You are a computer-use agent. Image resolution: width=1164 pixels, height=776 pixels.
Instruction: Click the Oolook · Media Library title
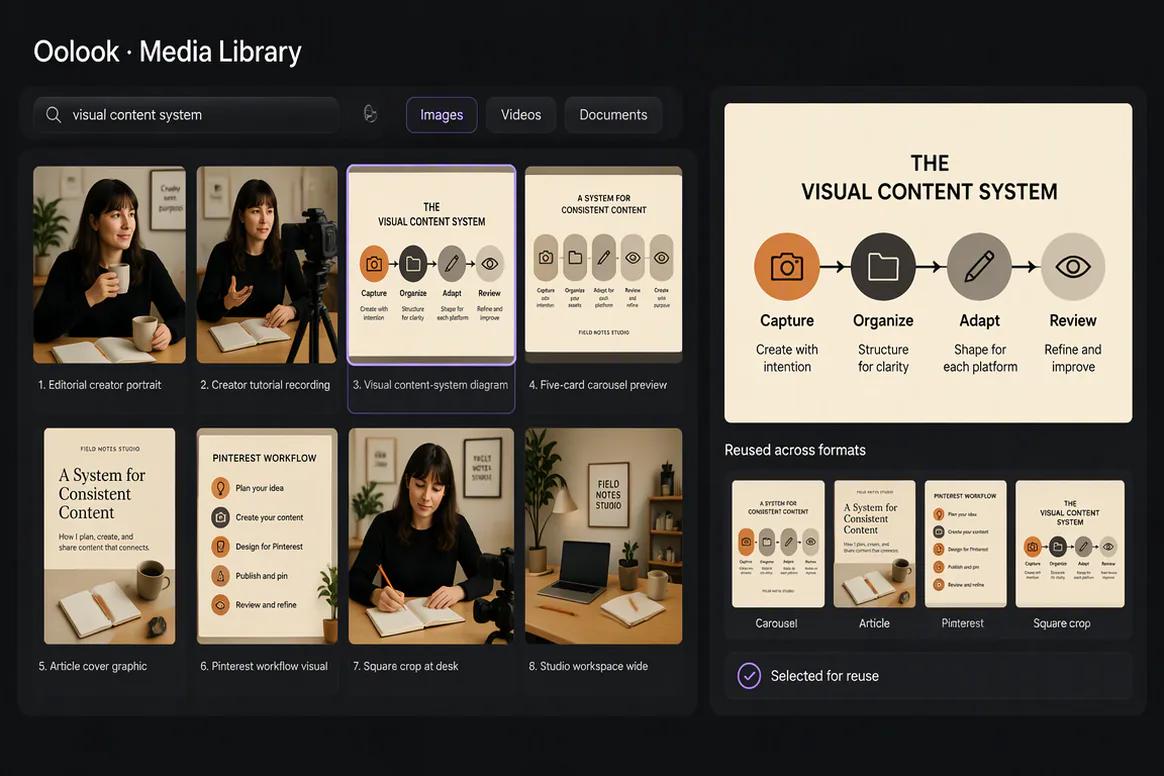[168, 52]
